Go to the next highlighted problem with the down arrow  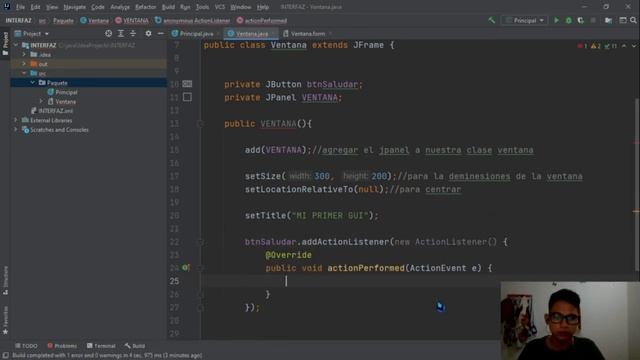[634, 46]
